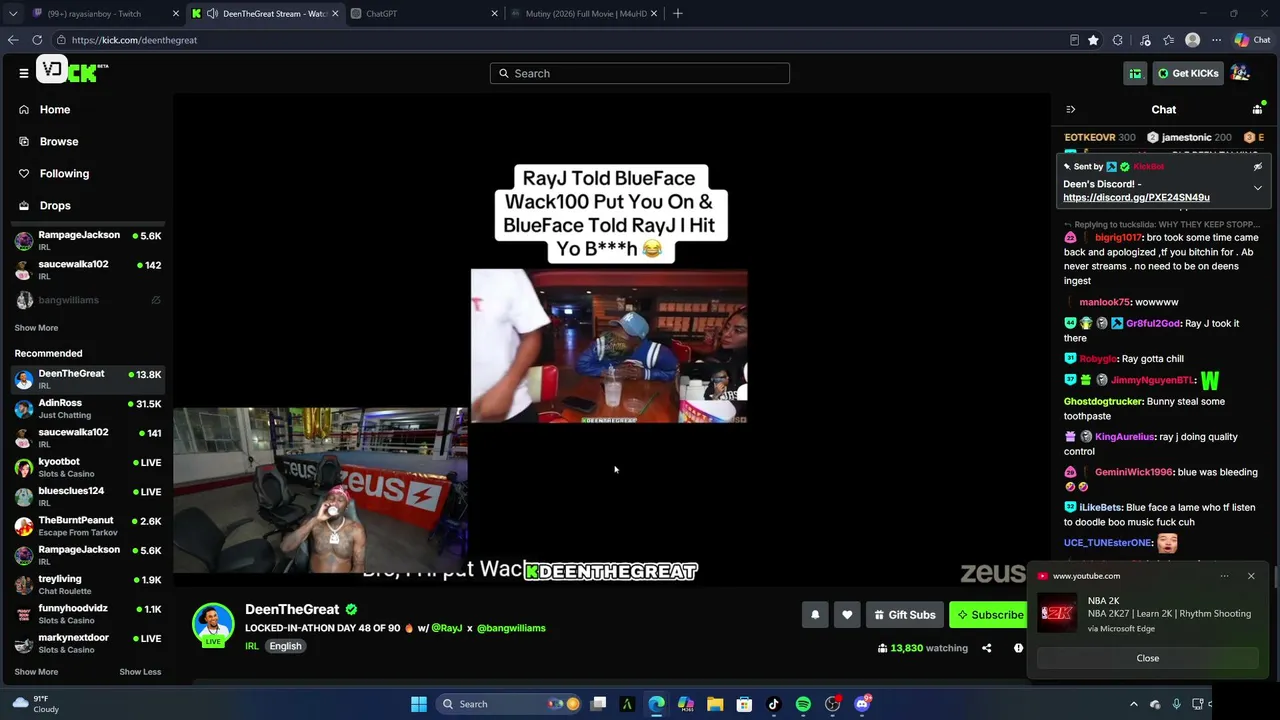Open Copilot Chat in Edge

(x=1252, y=40)
